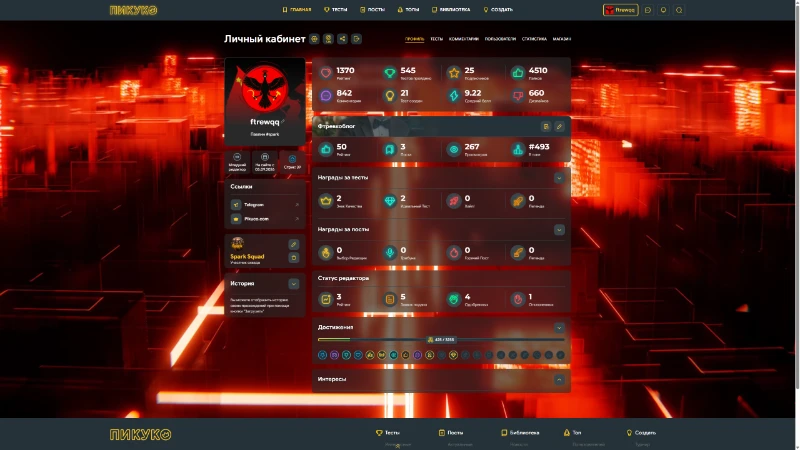Click the diamond icon in test awards
800x450 pixels.
pos(390,201)
